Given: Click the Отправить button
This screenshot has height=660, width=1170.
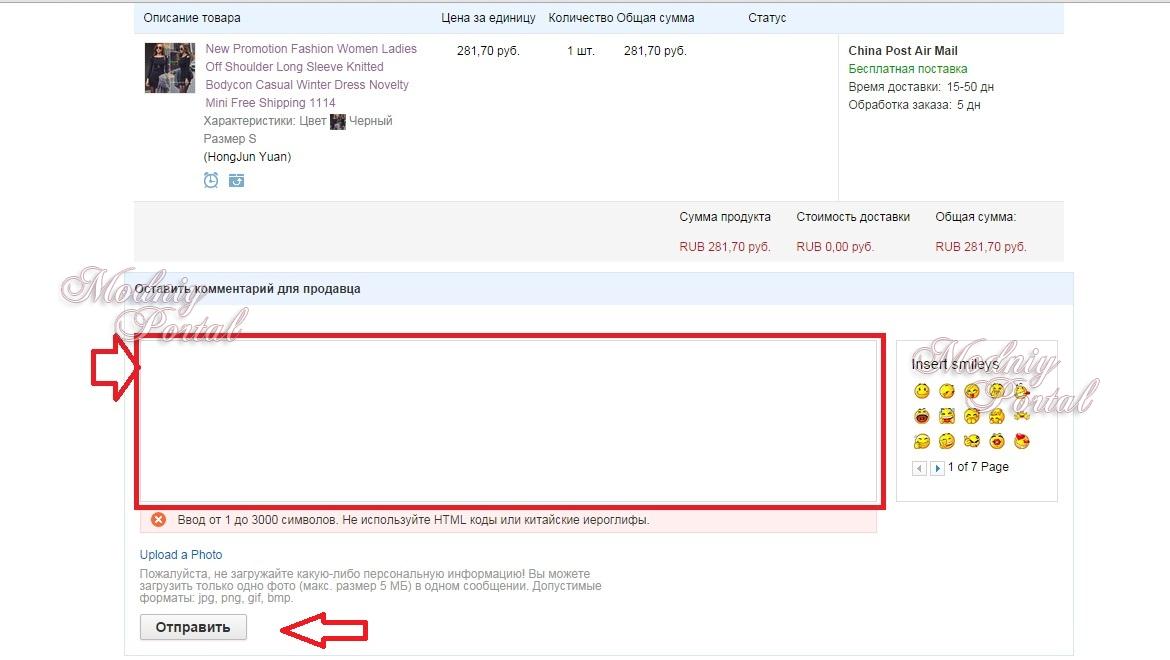Looking at the screenshot, I should (193, 627).
